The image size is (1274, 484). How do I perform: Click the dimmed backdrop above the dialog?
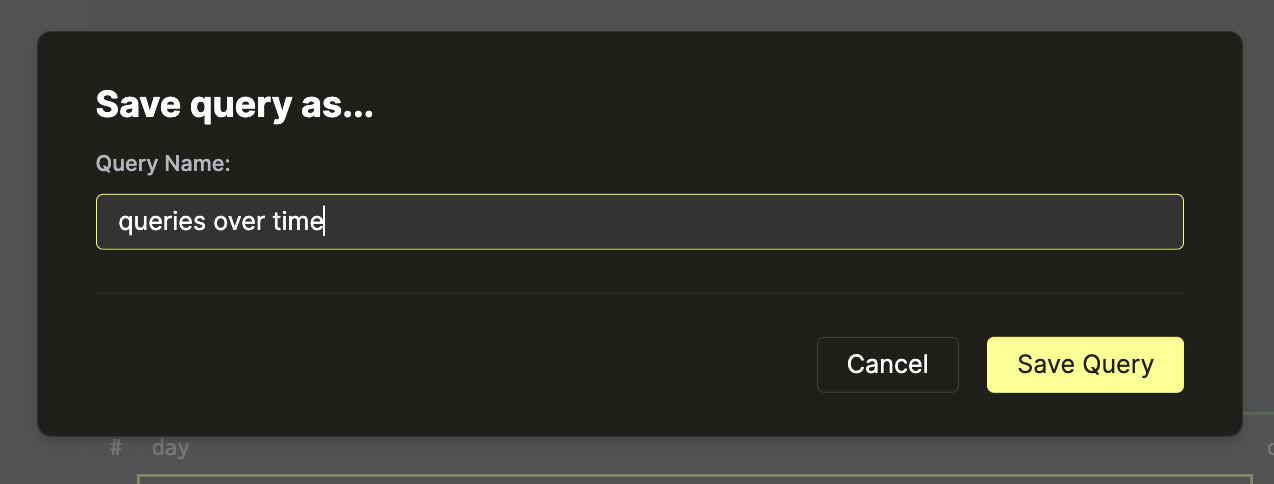click(640, 14)
